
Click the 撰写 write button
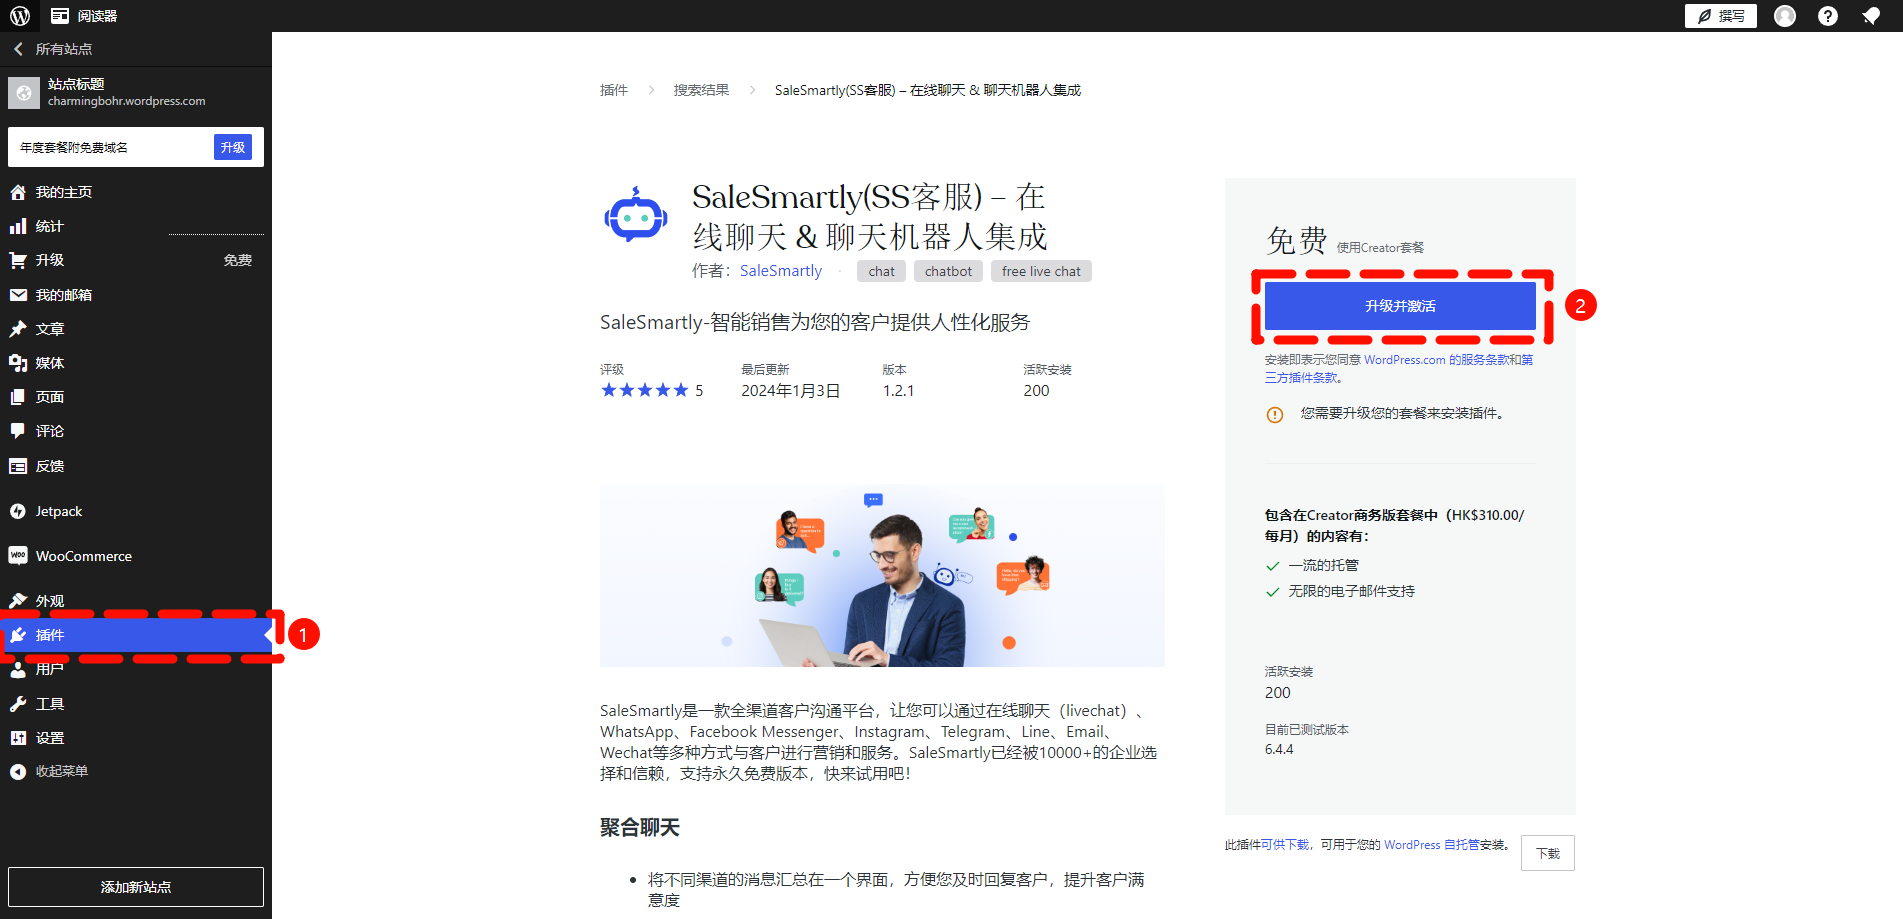coord(1720,16)
